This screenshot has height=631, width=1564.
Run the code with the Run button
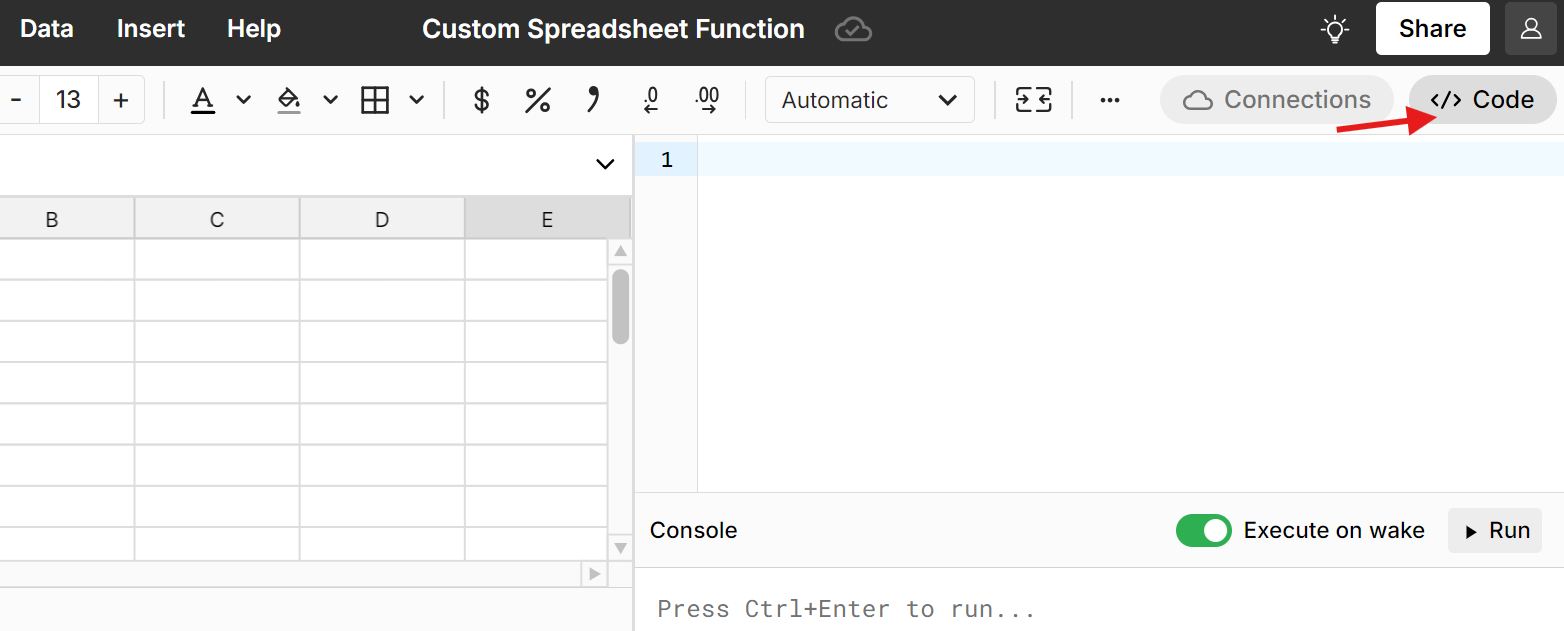pos(1495,530)
